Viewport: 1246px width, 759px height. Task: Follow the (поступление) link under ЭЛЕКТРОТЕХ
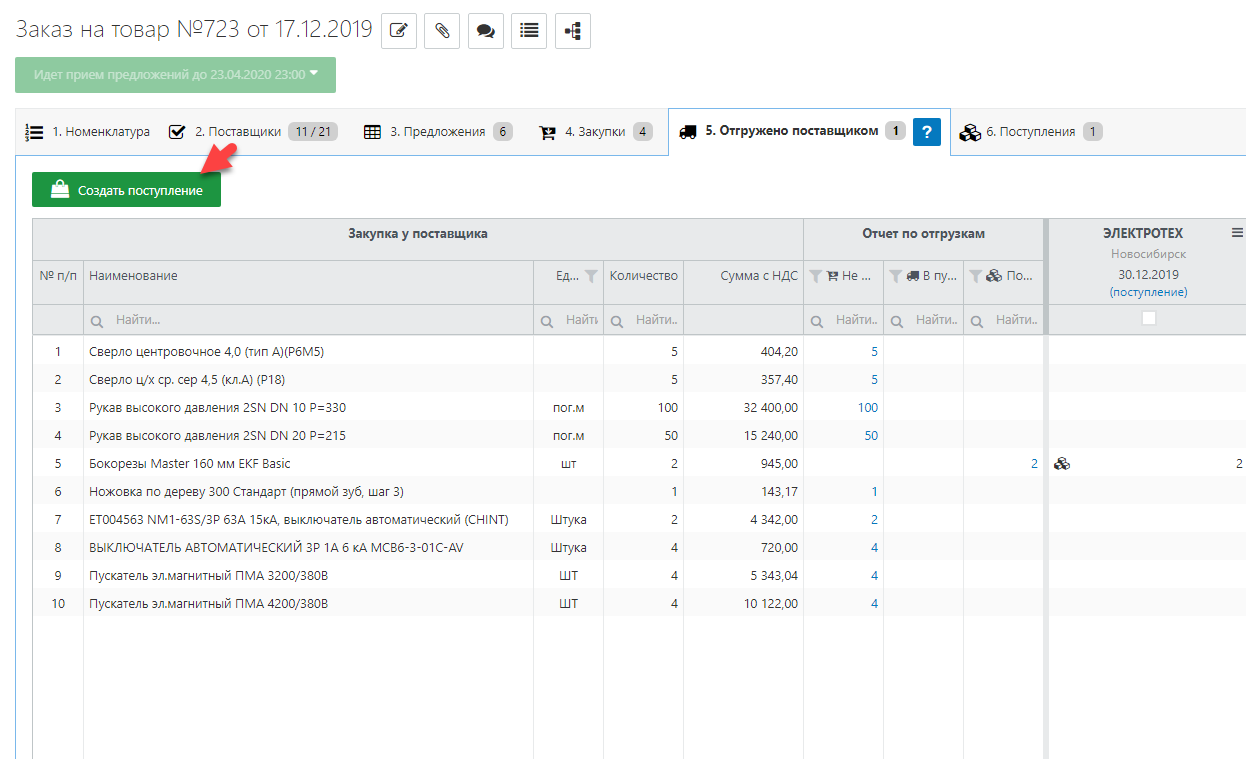(1148, 292)
